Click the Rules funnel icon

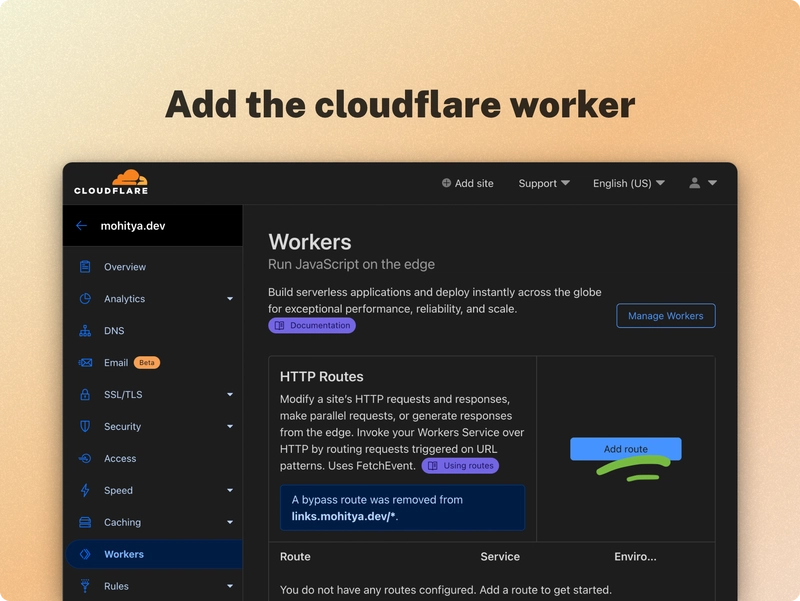coord(85,586)
